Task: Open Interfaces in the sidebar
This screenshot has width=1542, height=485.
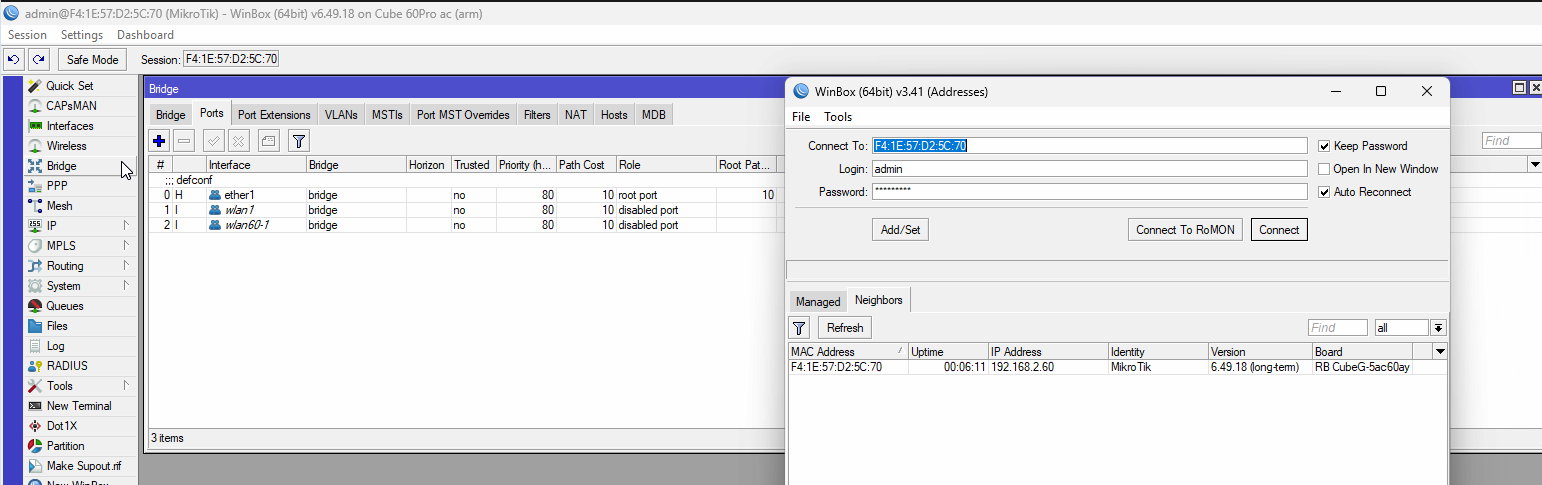Action: click(69, 126)
